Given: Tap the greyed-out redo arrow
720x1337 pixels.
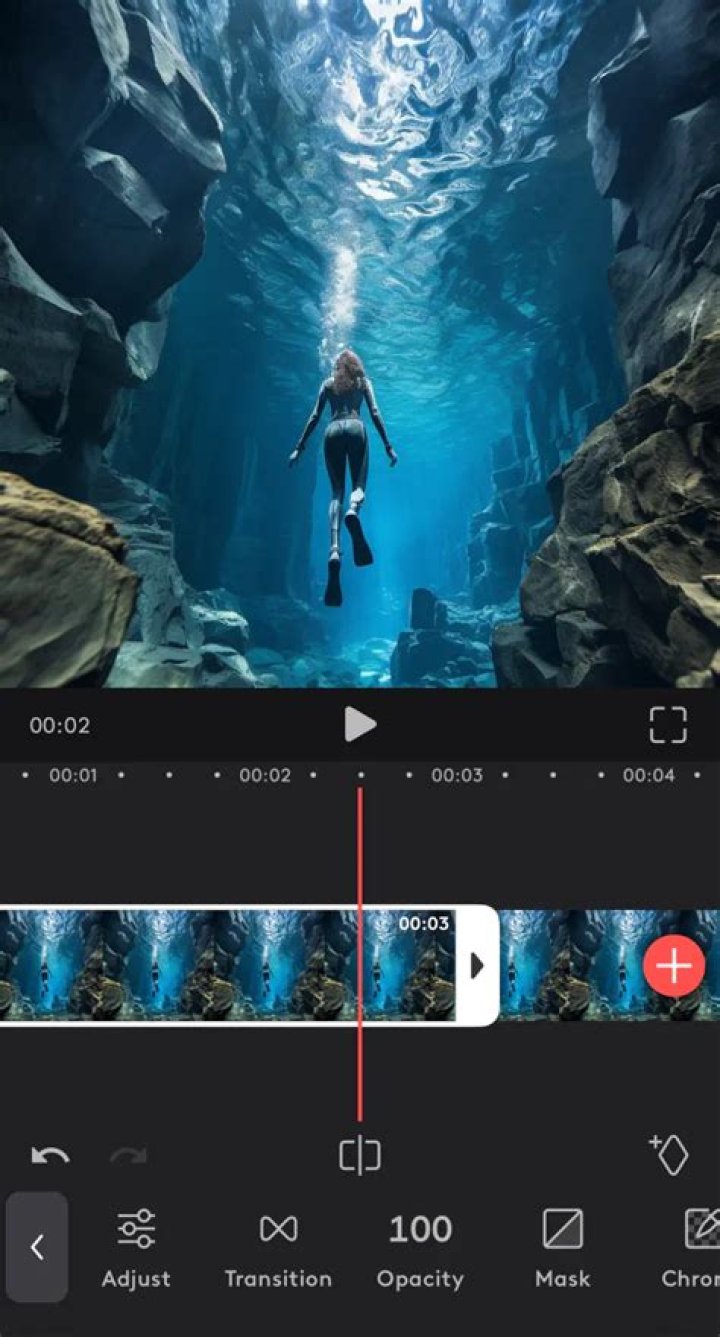Looking at the screenshot, I should (x=128, y=1156).
